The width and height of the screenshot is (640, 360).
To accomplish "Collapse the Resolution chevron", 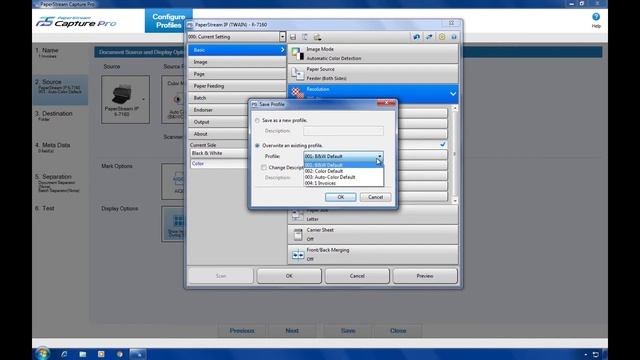I will coord(453,94).
